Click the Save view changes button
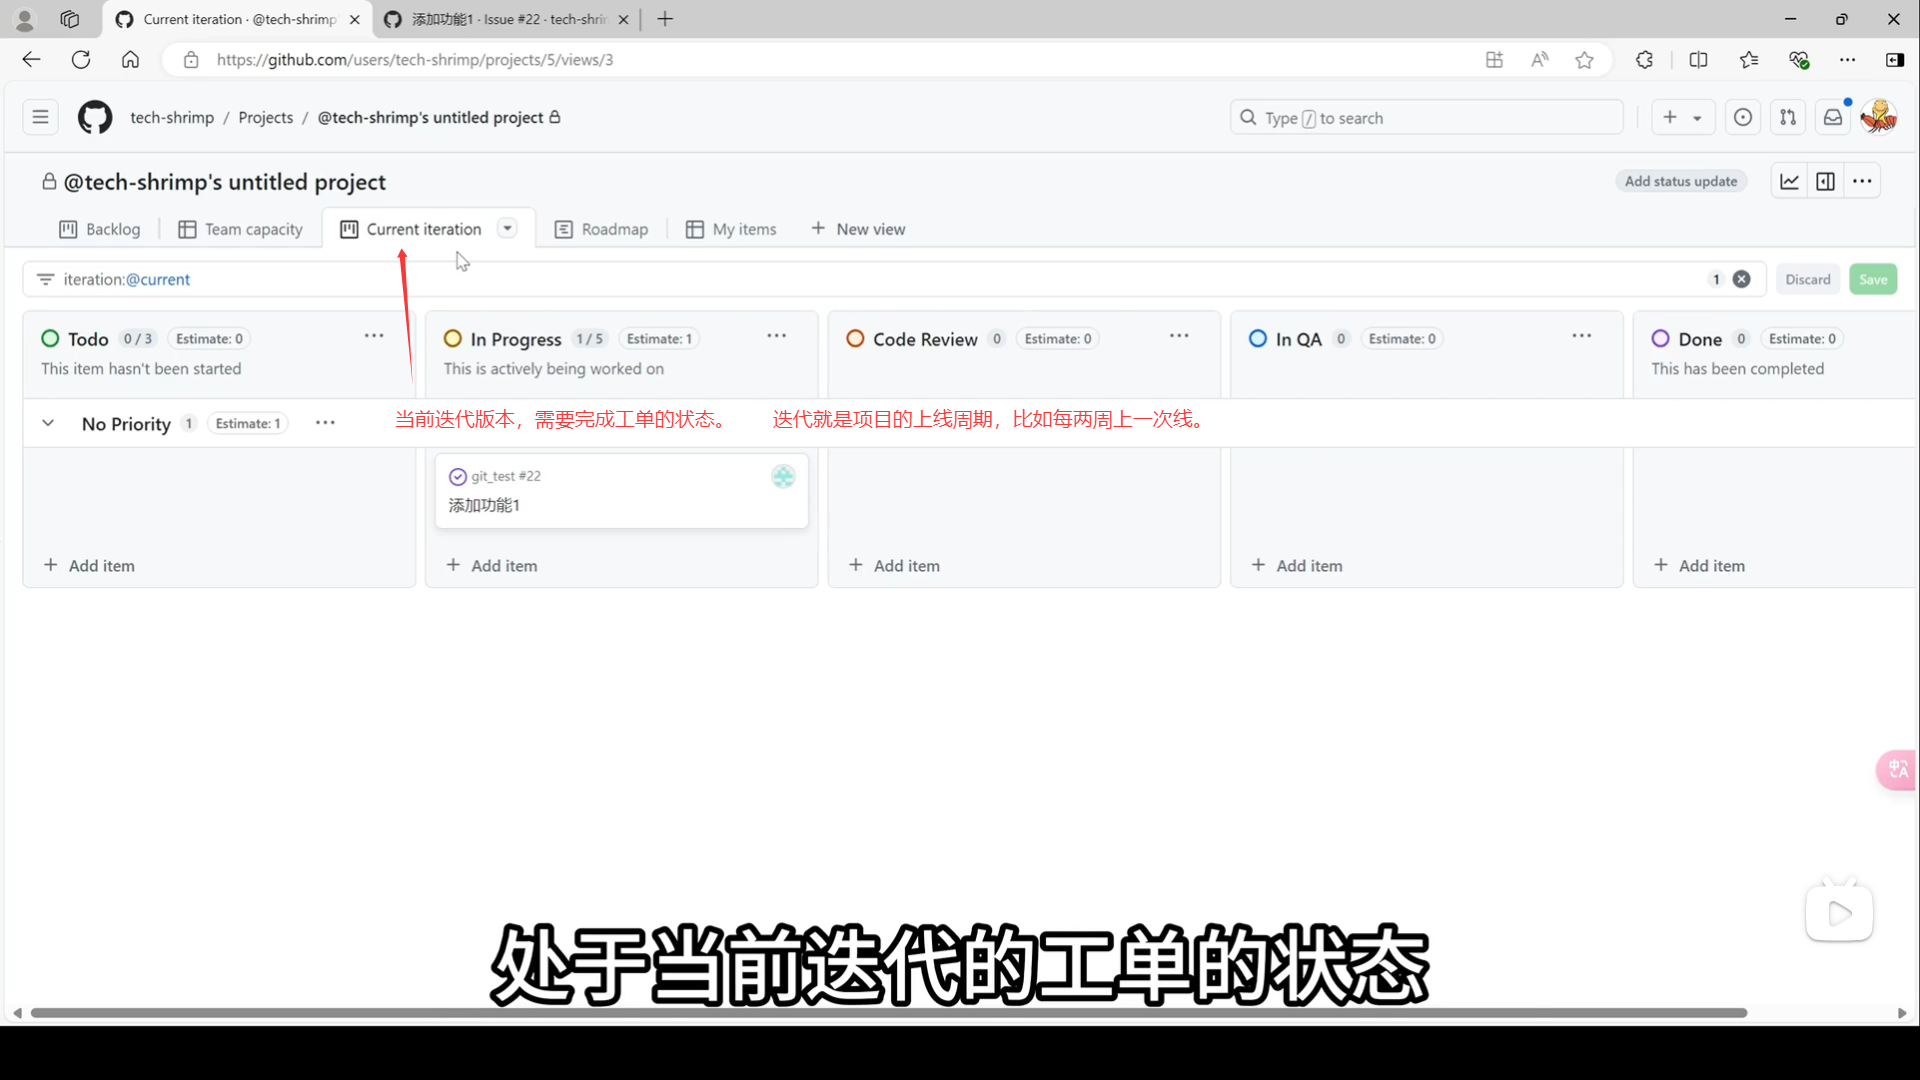 1873,279
